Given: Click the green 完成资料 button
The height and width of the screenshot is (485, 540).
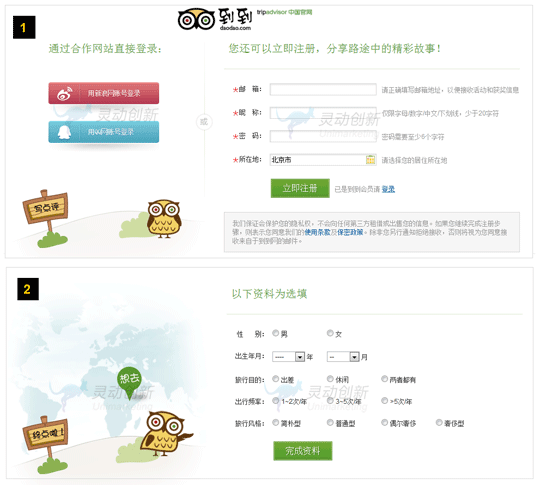Looking at the screenshot, I should 303,451.
